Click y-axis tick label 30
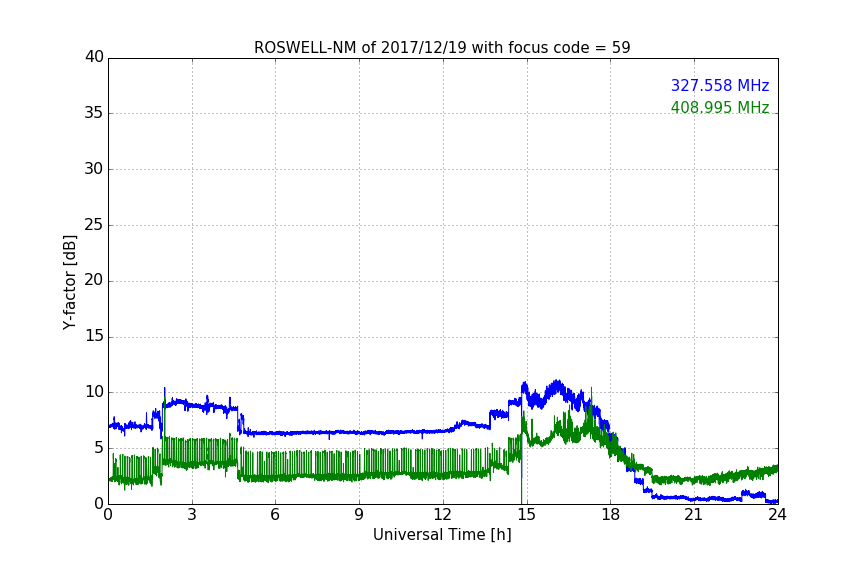 point(94,169)
